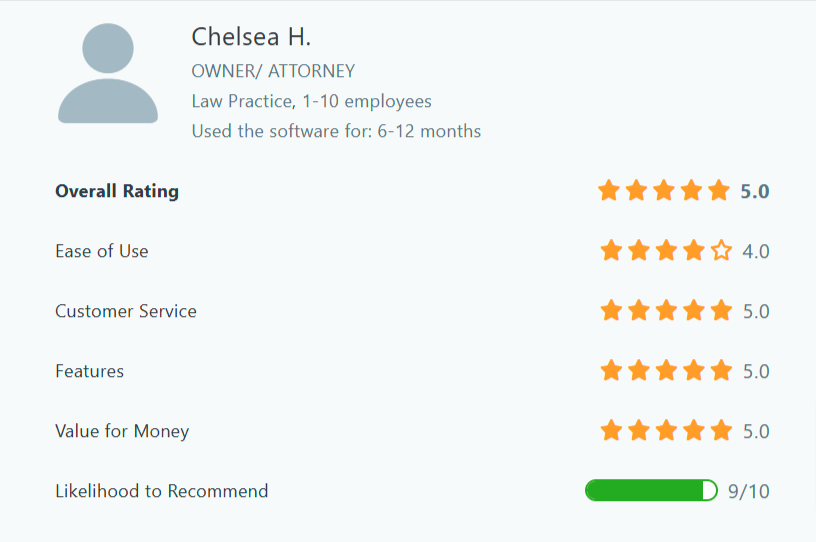Click the Law Practice, 1-10 employees text
This screenshot has height=542, width=816.
pos(311,101)
